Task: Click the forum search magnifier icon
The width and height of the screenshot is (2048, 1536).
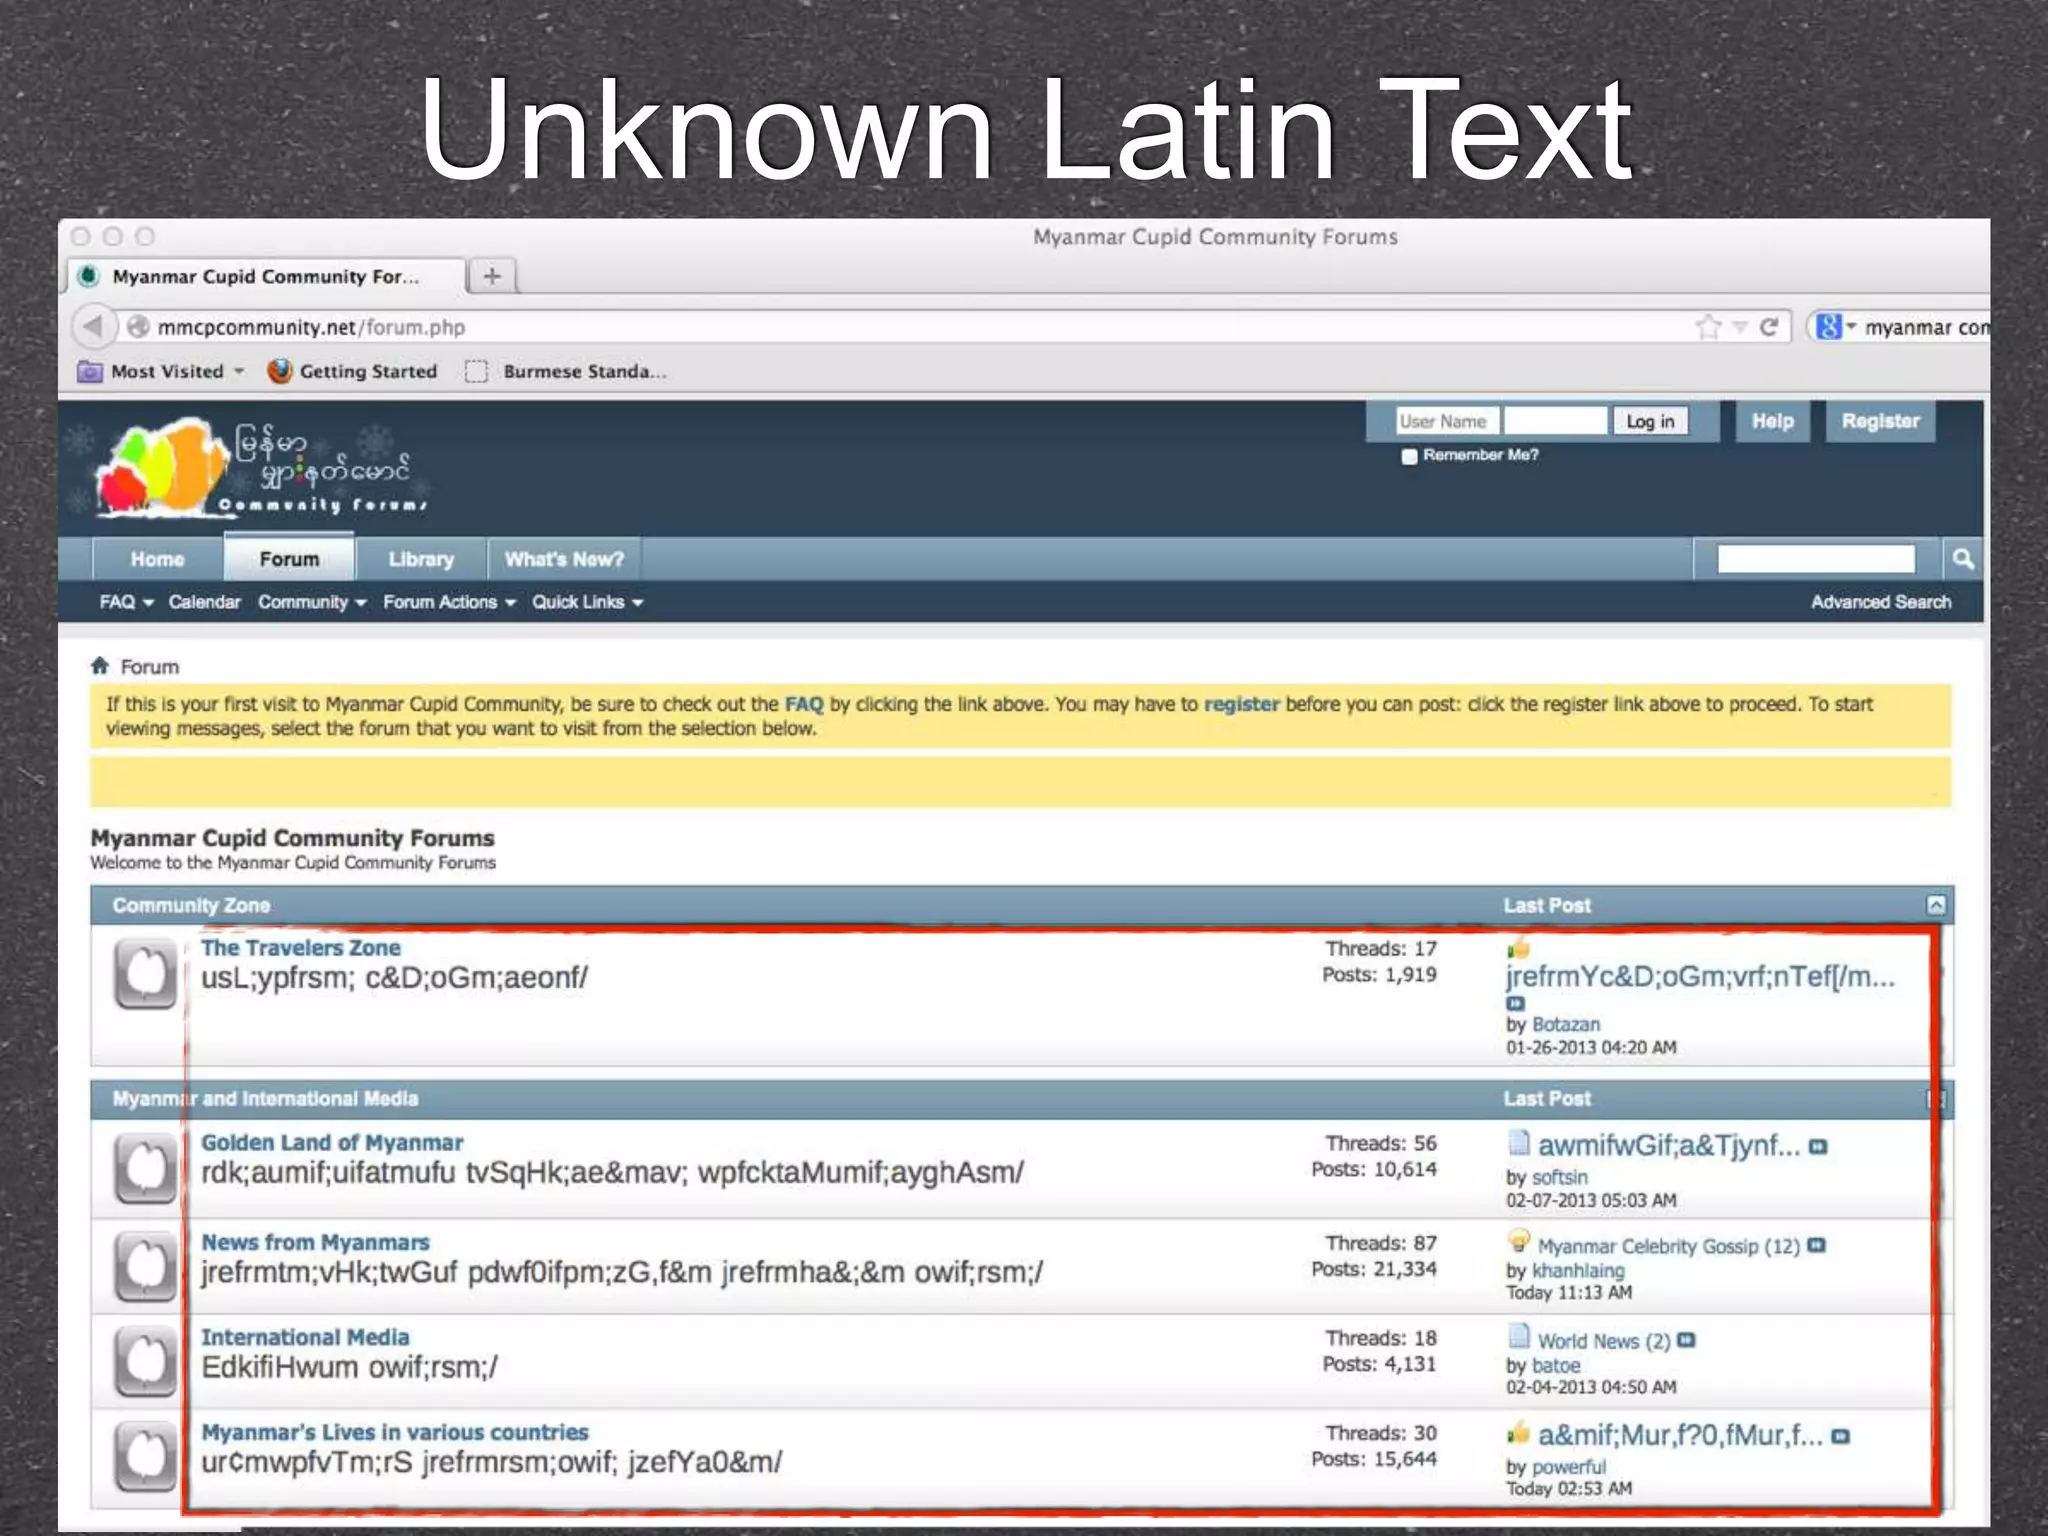Action: tap(1962, 559)
